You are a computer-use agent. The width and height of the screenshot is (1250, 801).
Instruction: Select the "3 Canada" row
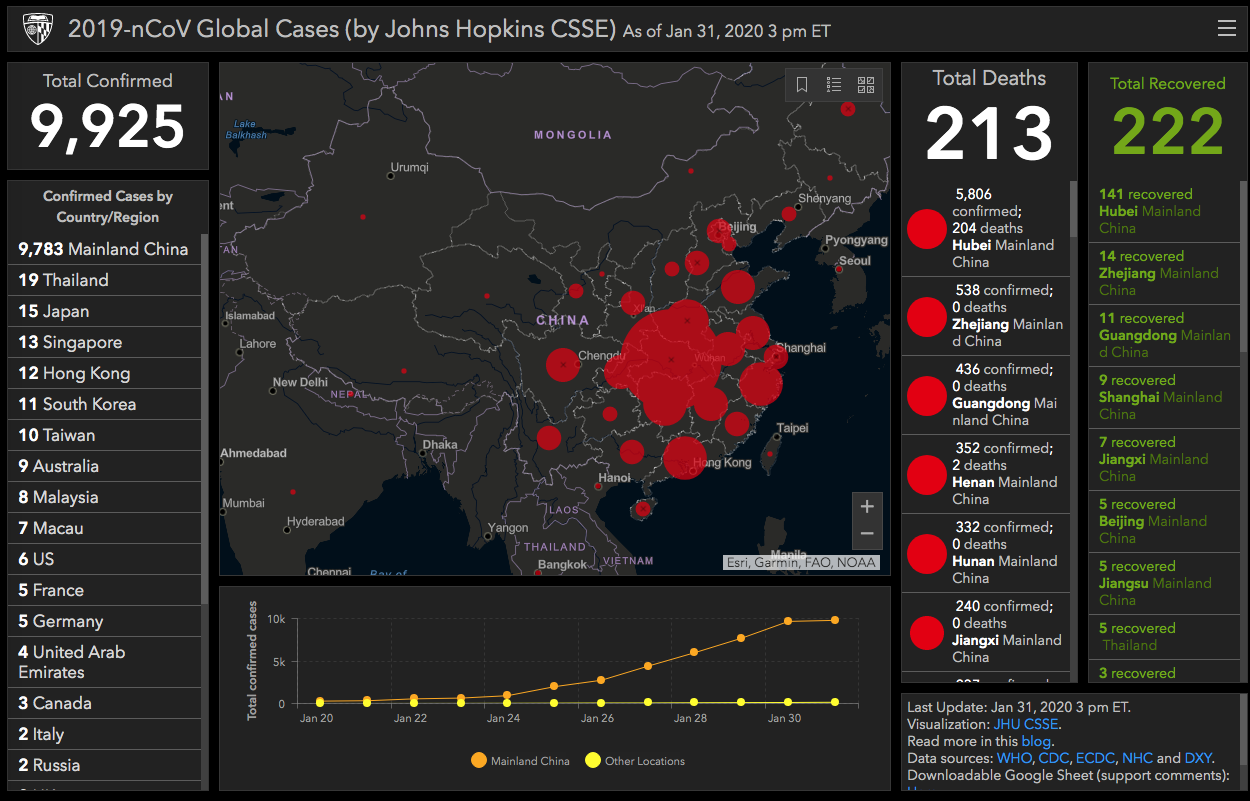tap(104, 703)
